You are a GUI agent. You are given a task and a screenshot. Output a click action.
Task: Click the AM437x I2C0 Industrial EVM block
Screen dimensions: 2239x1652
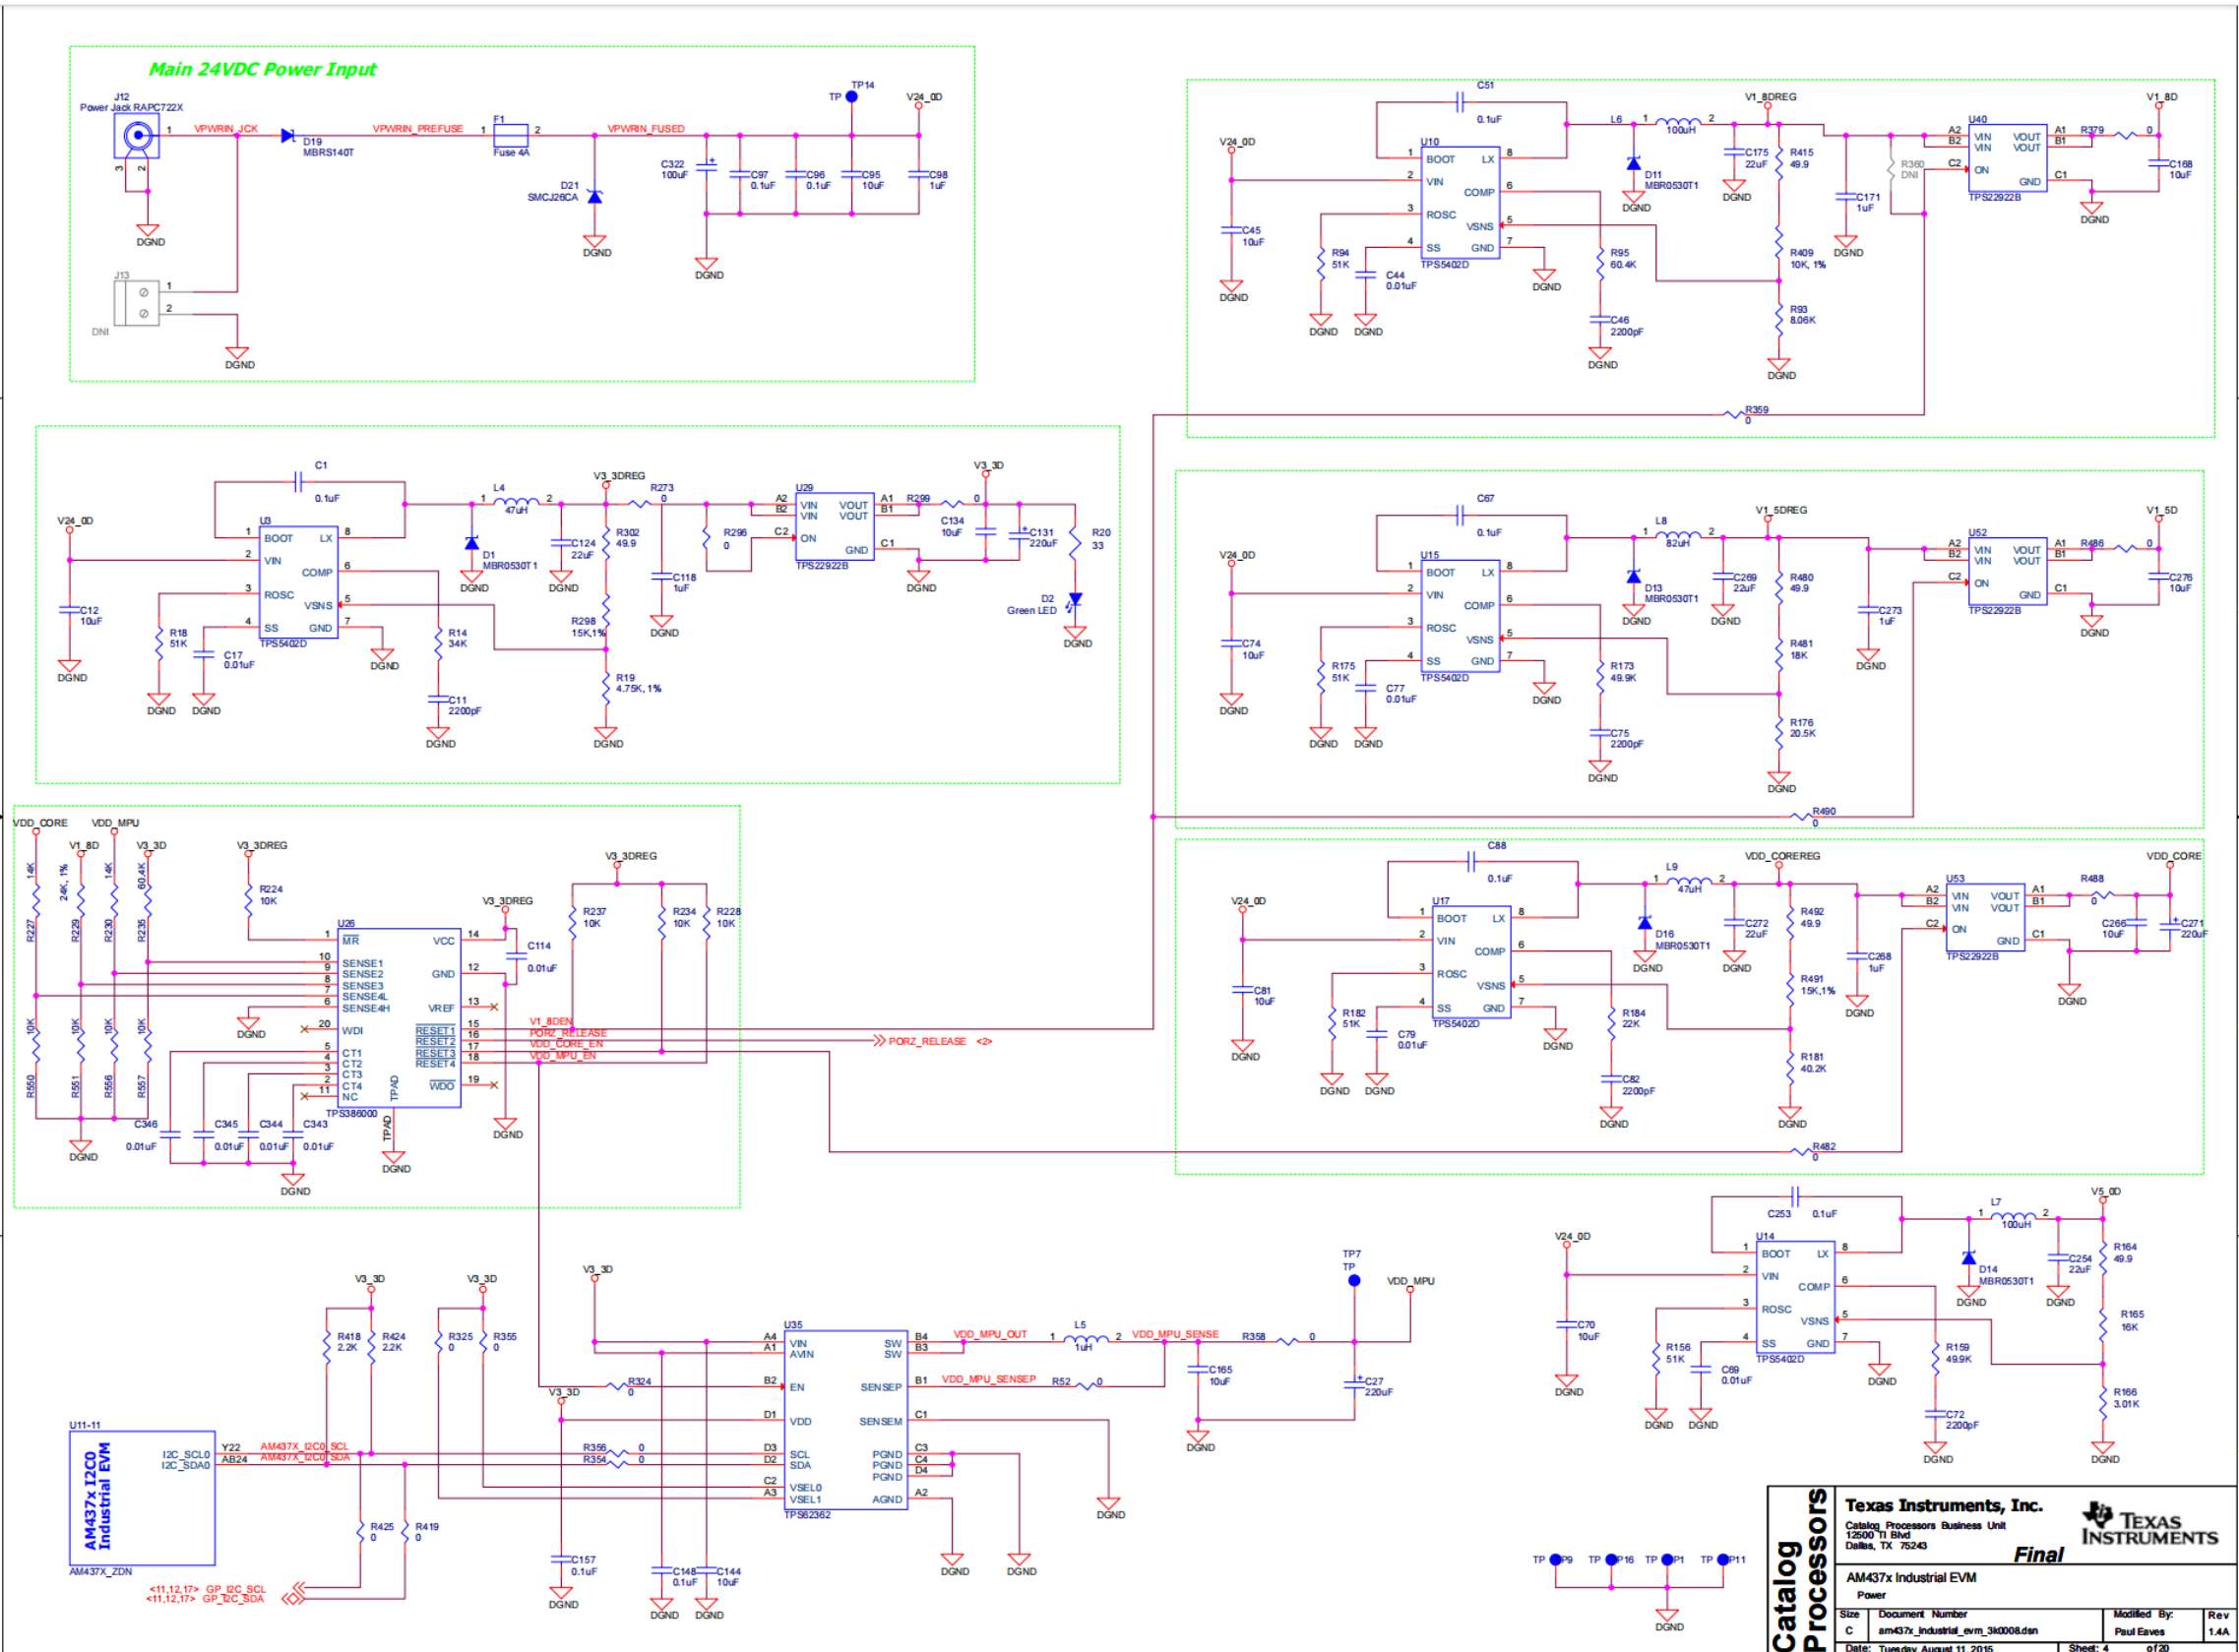point(141,1497)
